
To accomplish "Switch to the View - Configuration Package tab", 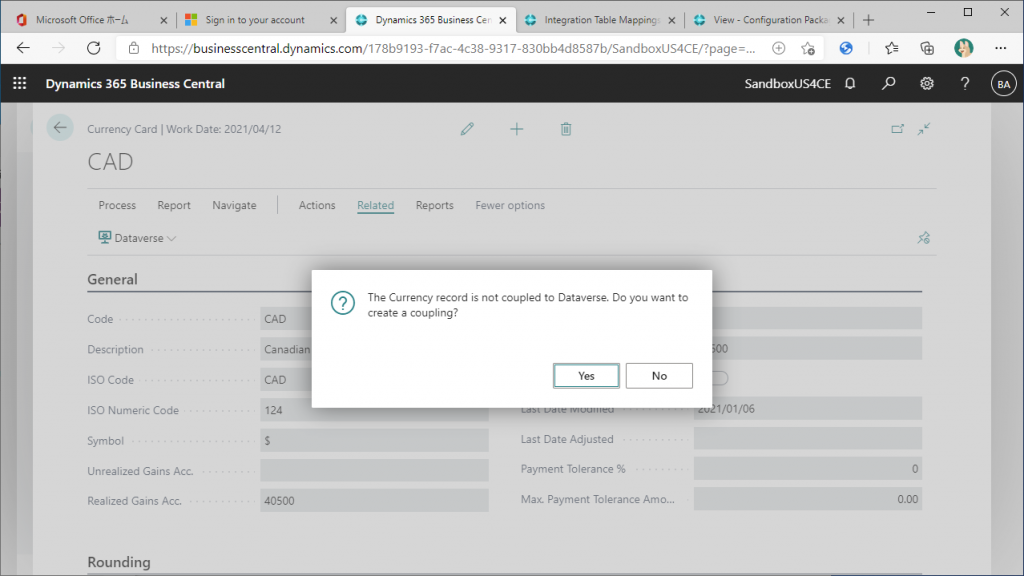I will tap(771, 20).
